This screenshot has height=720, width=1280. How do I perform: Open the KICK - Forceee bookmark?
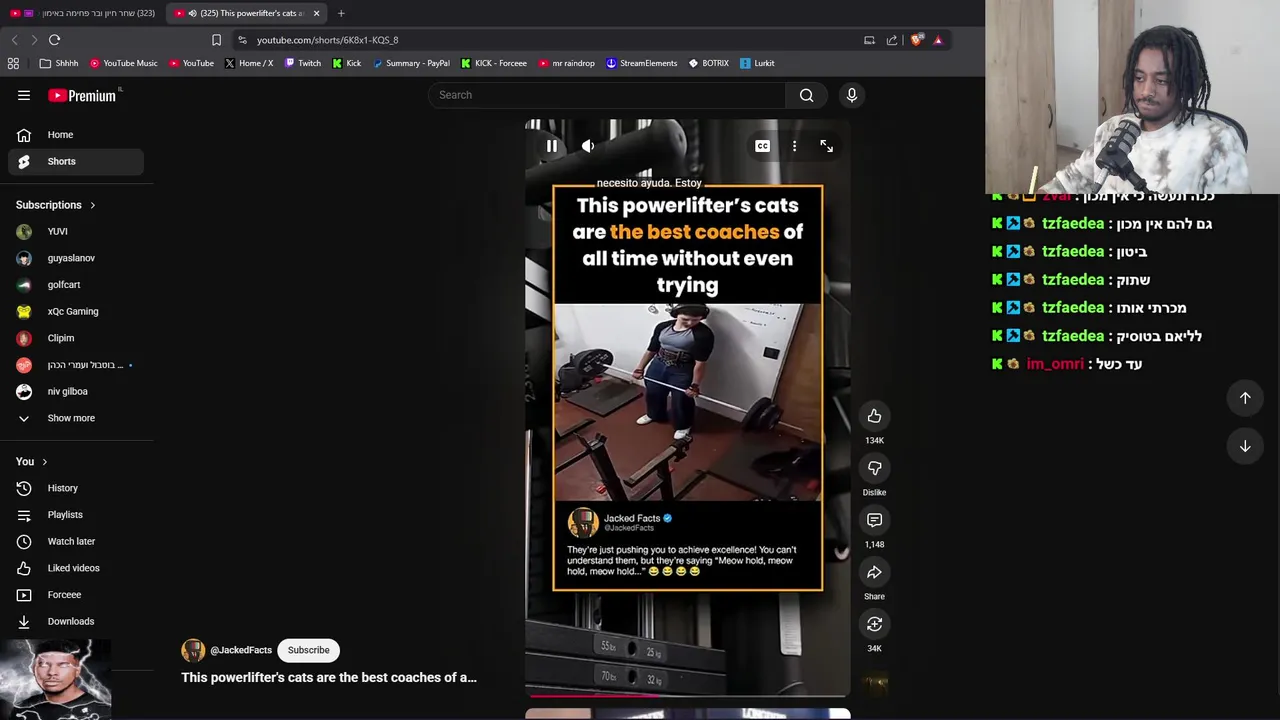point(494,63)
